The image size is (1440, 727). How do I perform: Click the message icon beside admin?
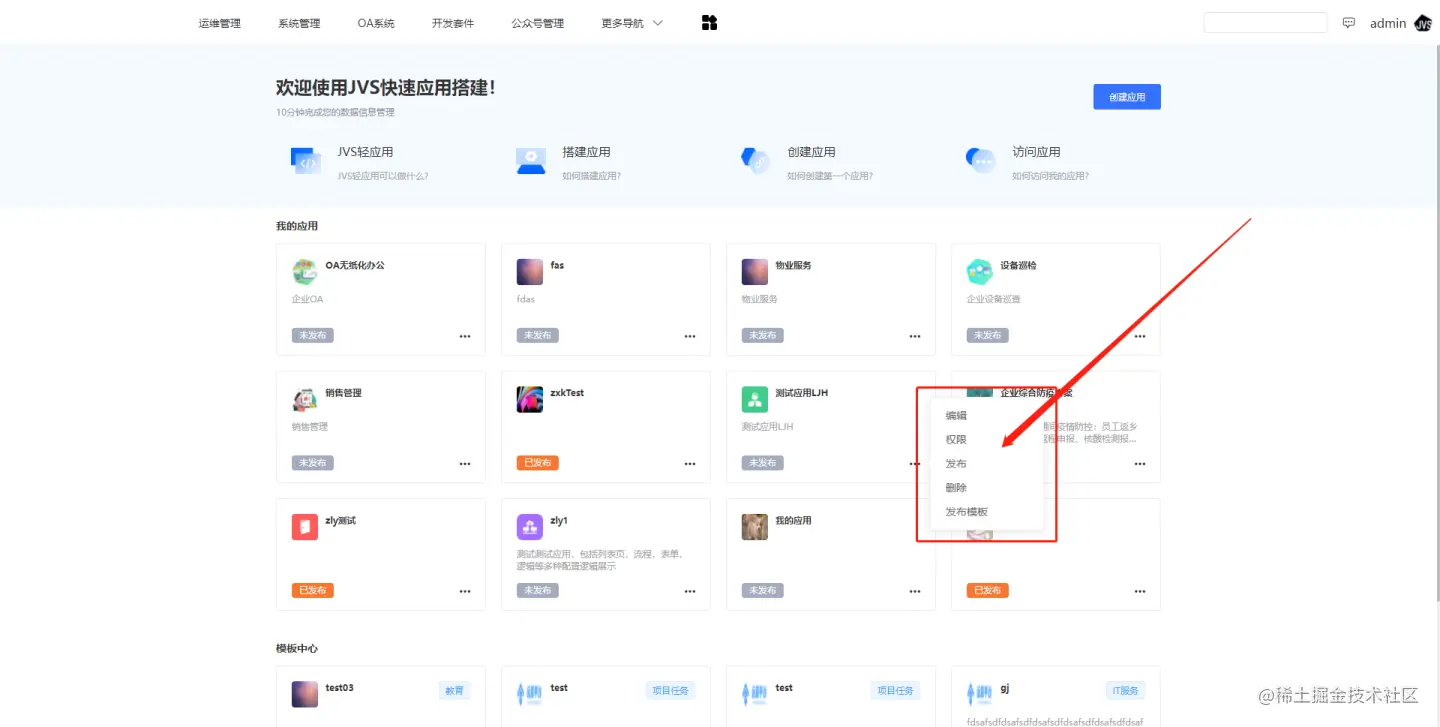point(1349,23)
